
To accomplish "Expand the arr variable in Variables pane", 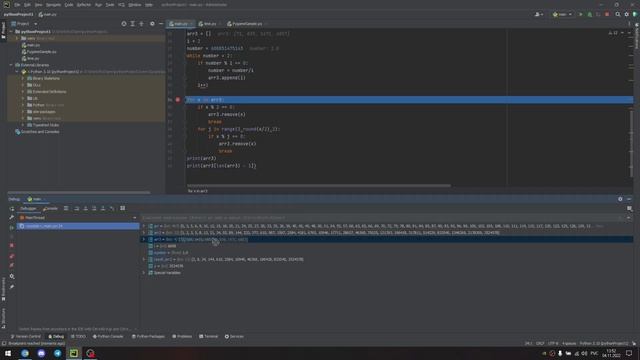I will click(x=144, y=226).
